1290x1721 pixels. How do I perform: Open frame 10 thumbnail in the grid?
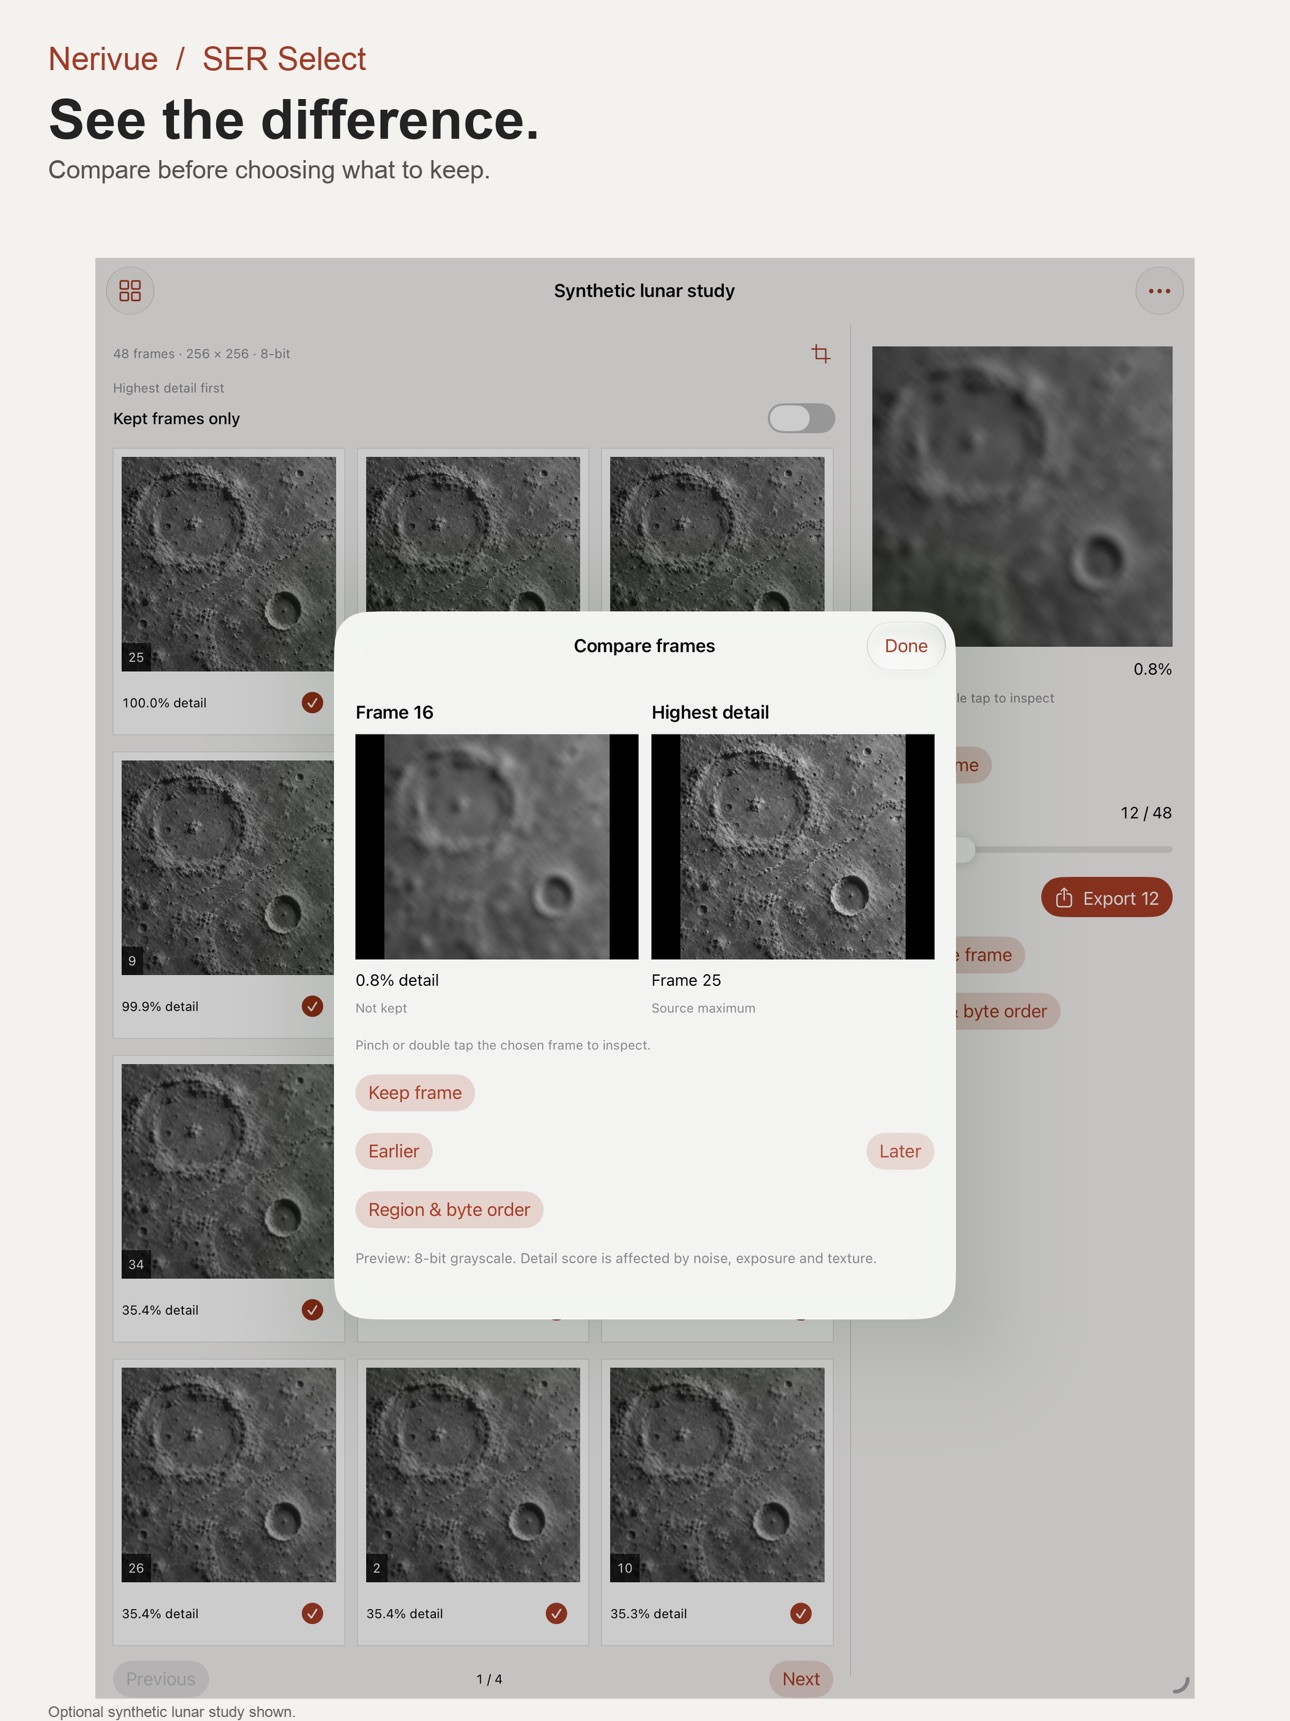tap(717, 1475)
